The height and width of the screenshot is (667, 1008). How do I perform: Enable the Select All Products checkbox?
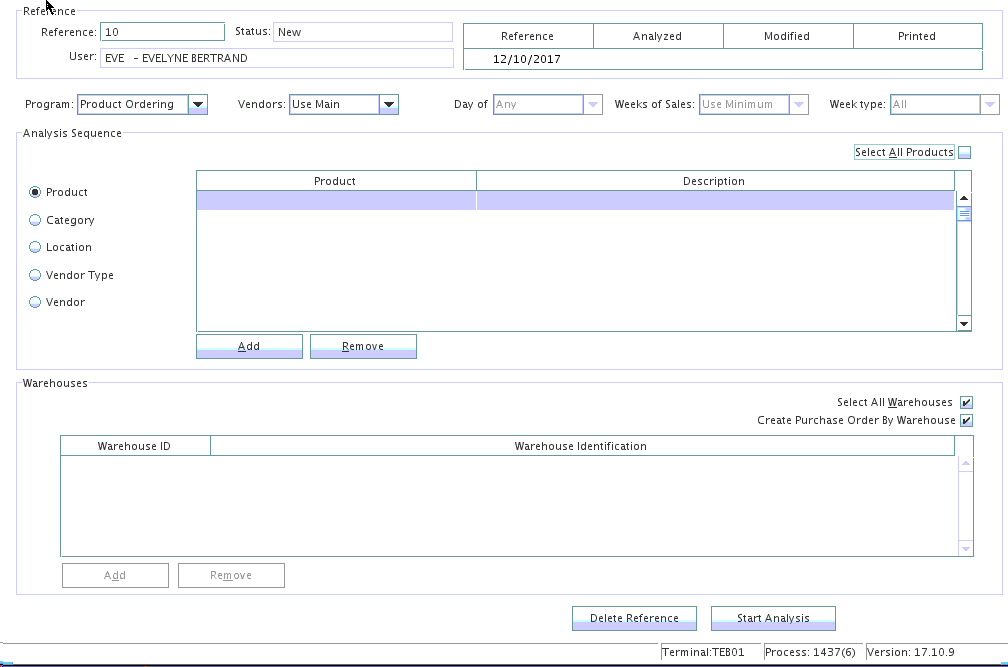tap(964, 153)
